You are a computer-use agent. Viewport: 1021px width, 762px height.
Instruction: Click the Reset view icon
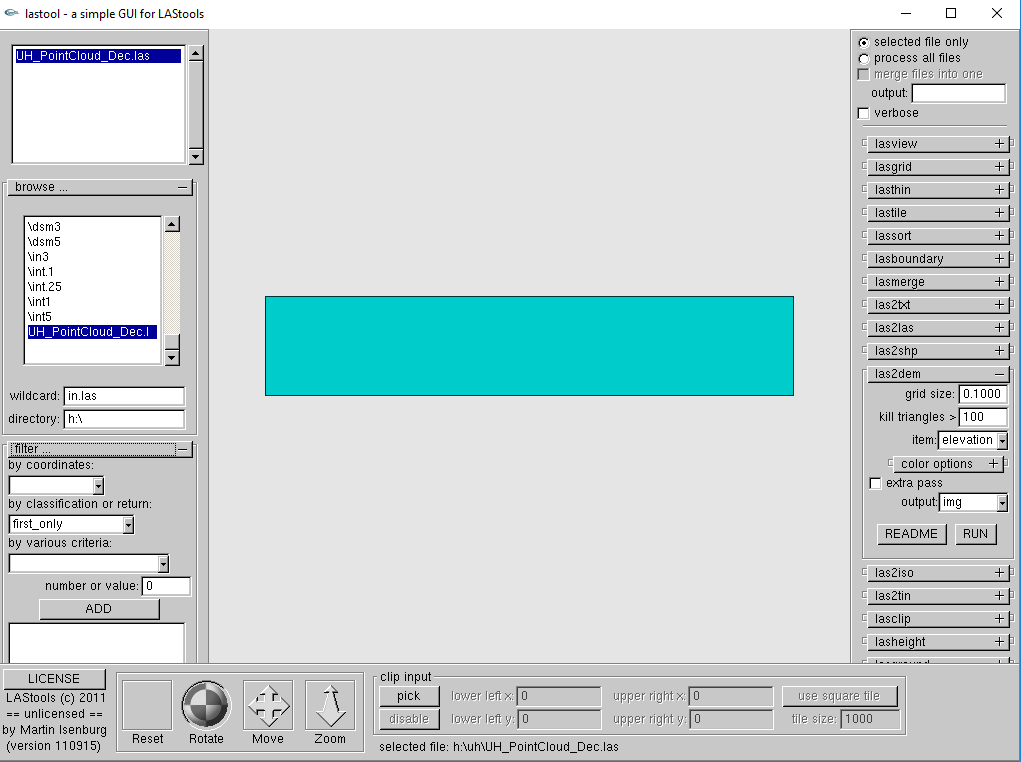tap(147, 705)
